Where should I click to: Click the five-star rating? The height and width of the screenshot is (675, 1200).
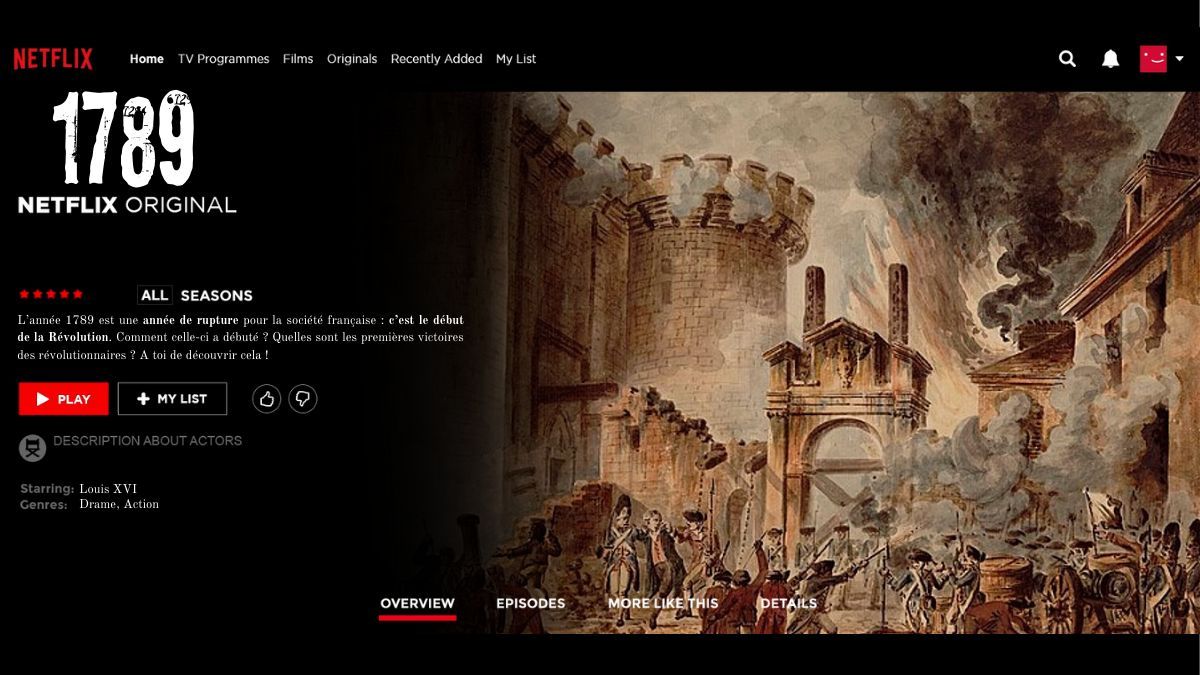coord(51,294)
